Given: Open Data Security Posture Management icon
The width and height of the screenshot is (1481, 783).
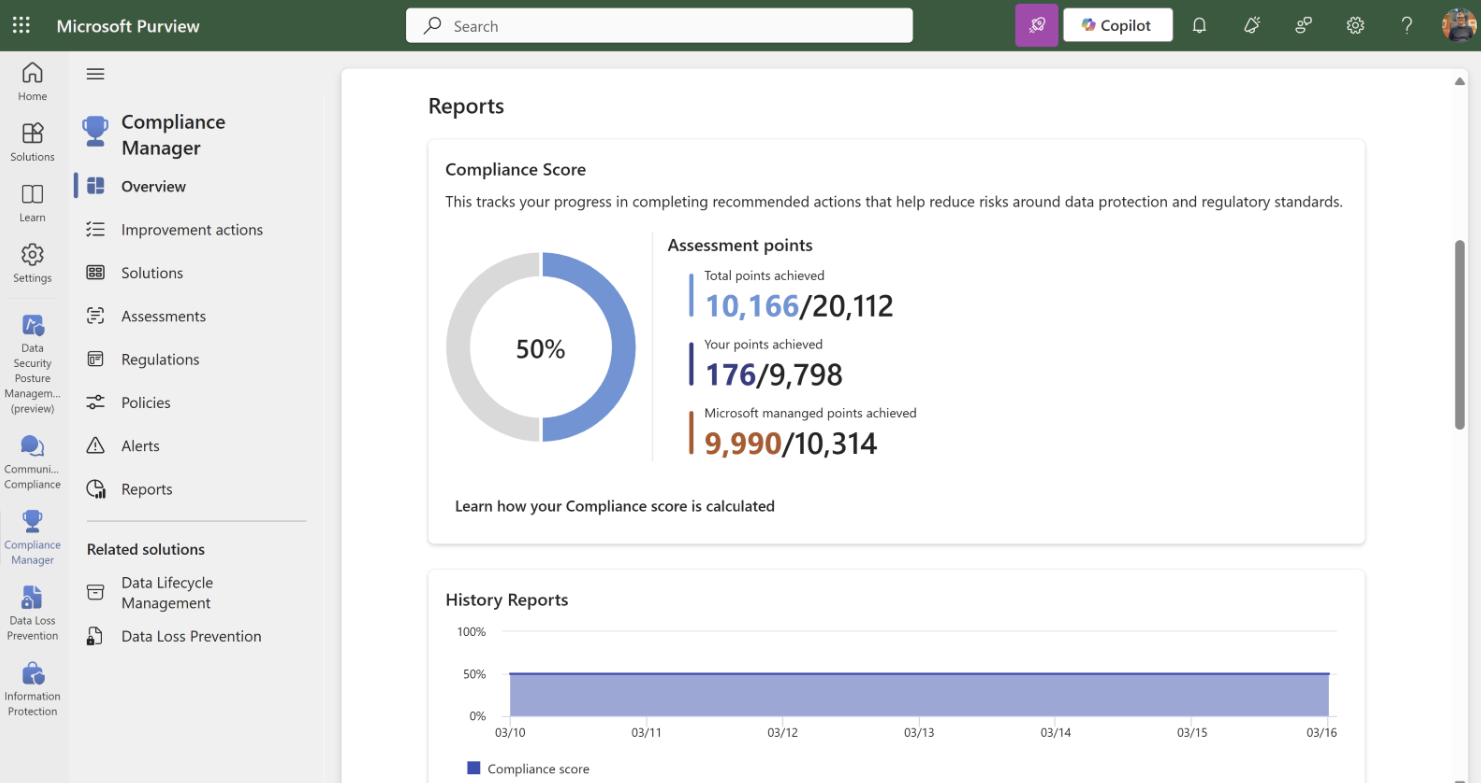Looking at the screenshot, I should [32, 325].
